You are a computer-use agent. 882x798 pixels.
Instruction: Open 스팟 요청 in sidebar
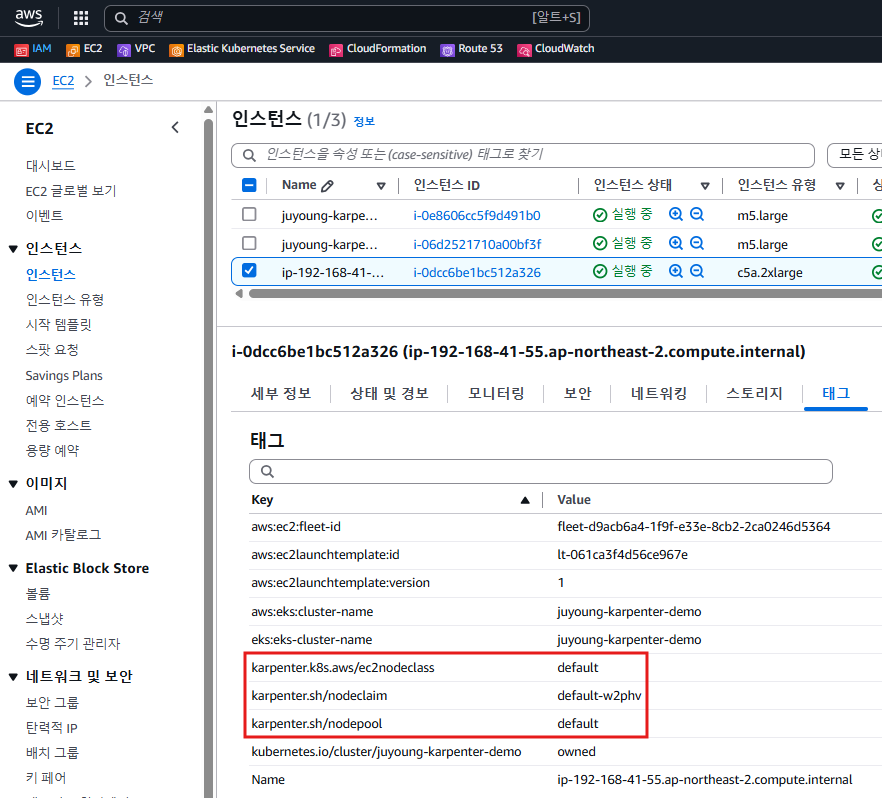coord(52,350)
